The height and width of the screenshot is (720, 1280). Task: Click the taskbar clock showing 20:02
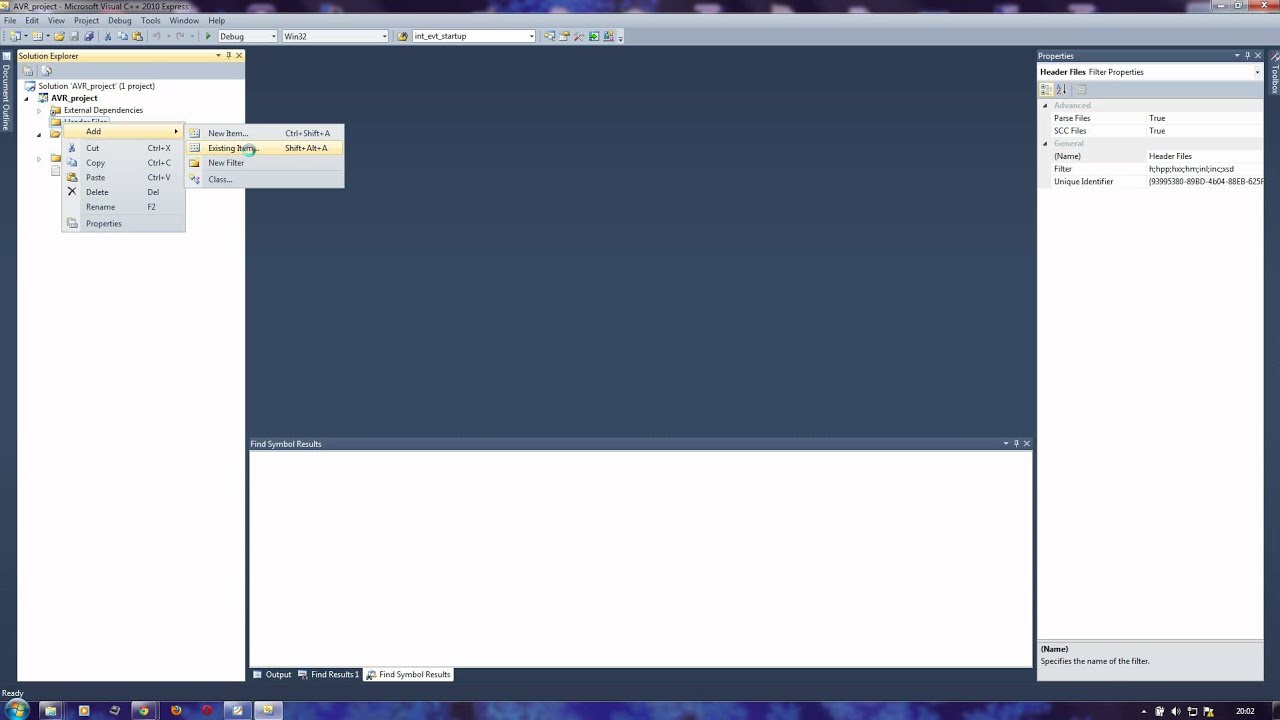pos(1245,711)
